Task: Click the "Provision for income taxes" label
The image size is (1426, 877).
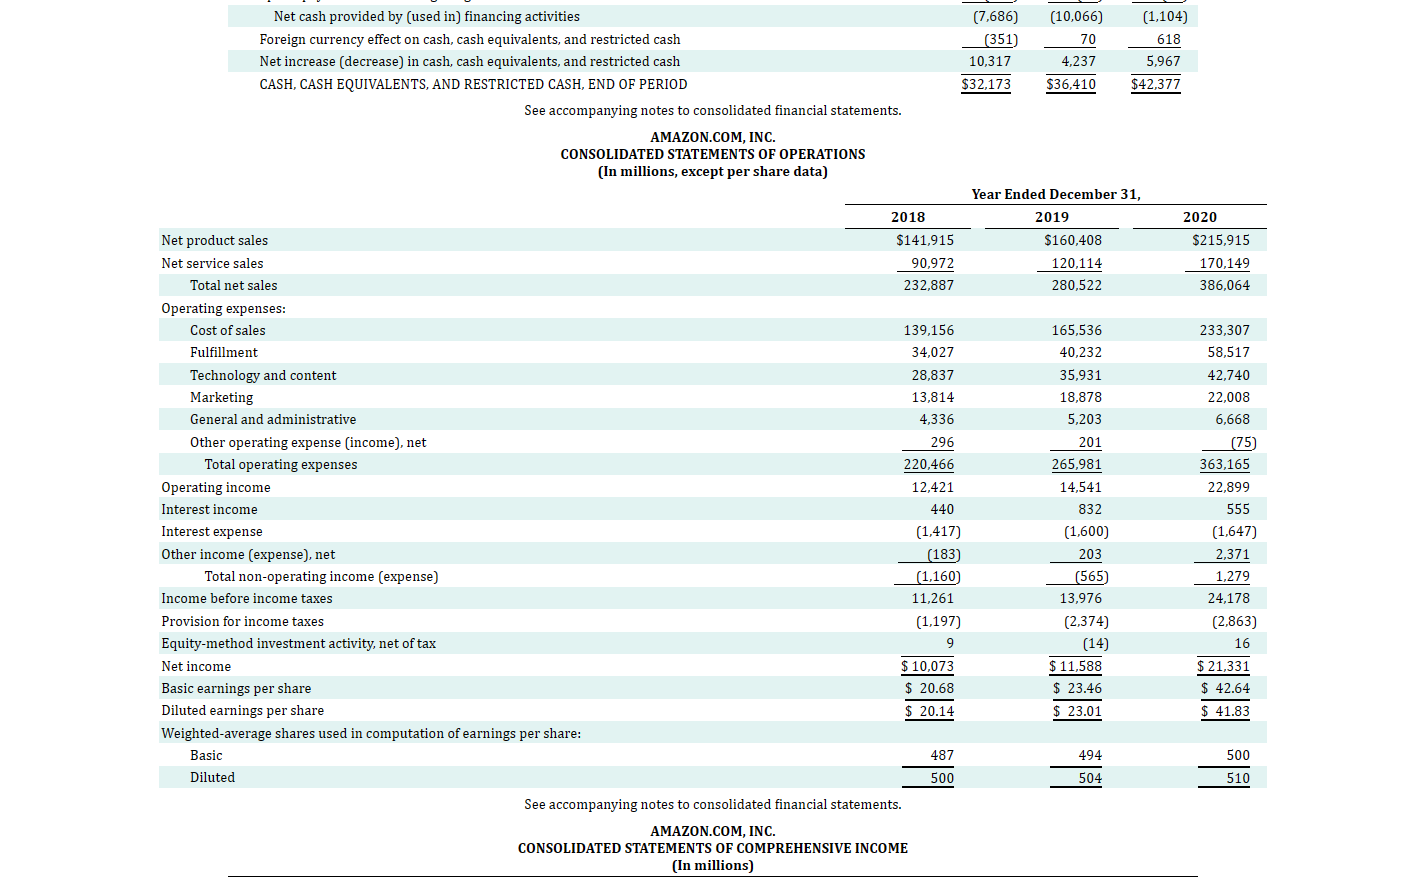Action: (x=242, y=621)
